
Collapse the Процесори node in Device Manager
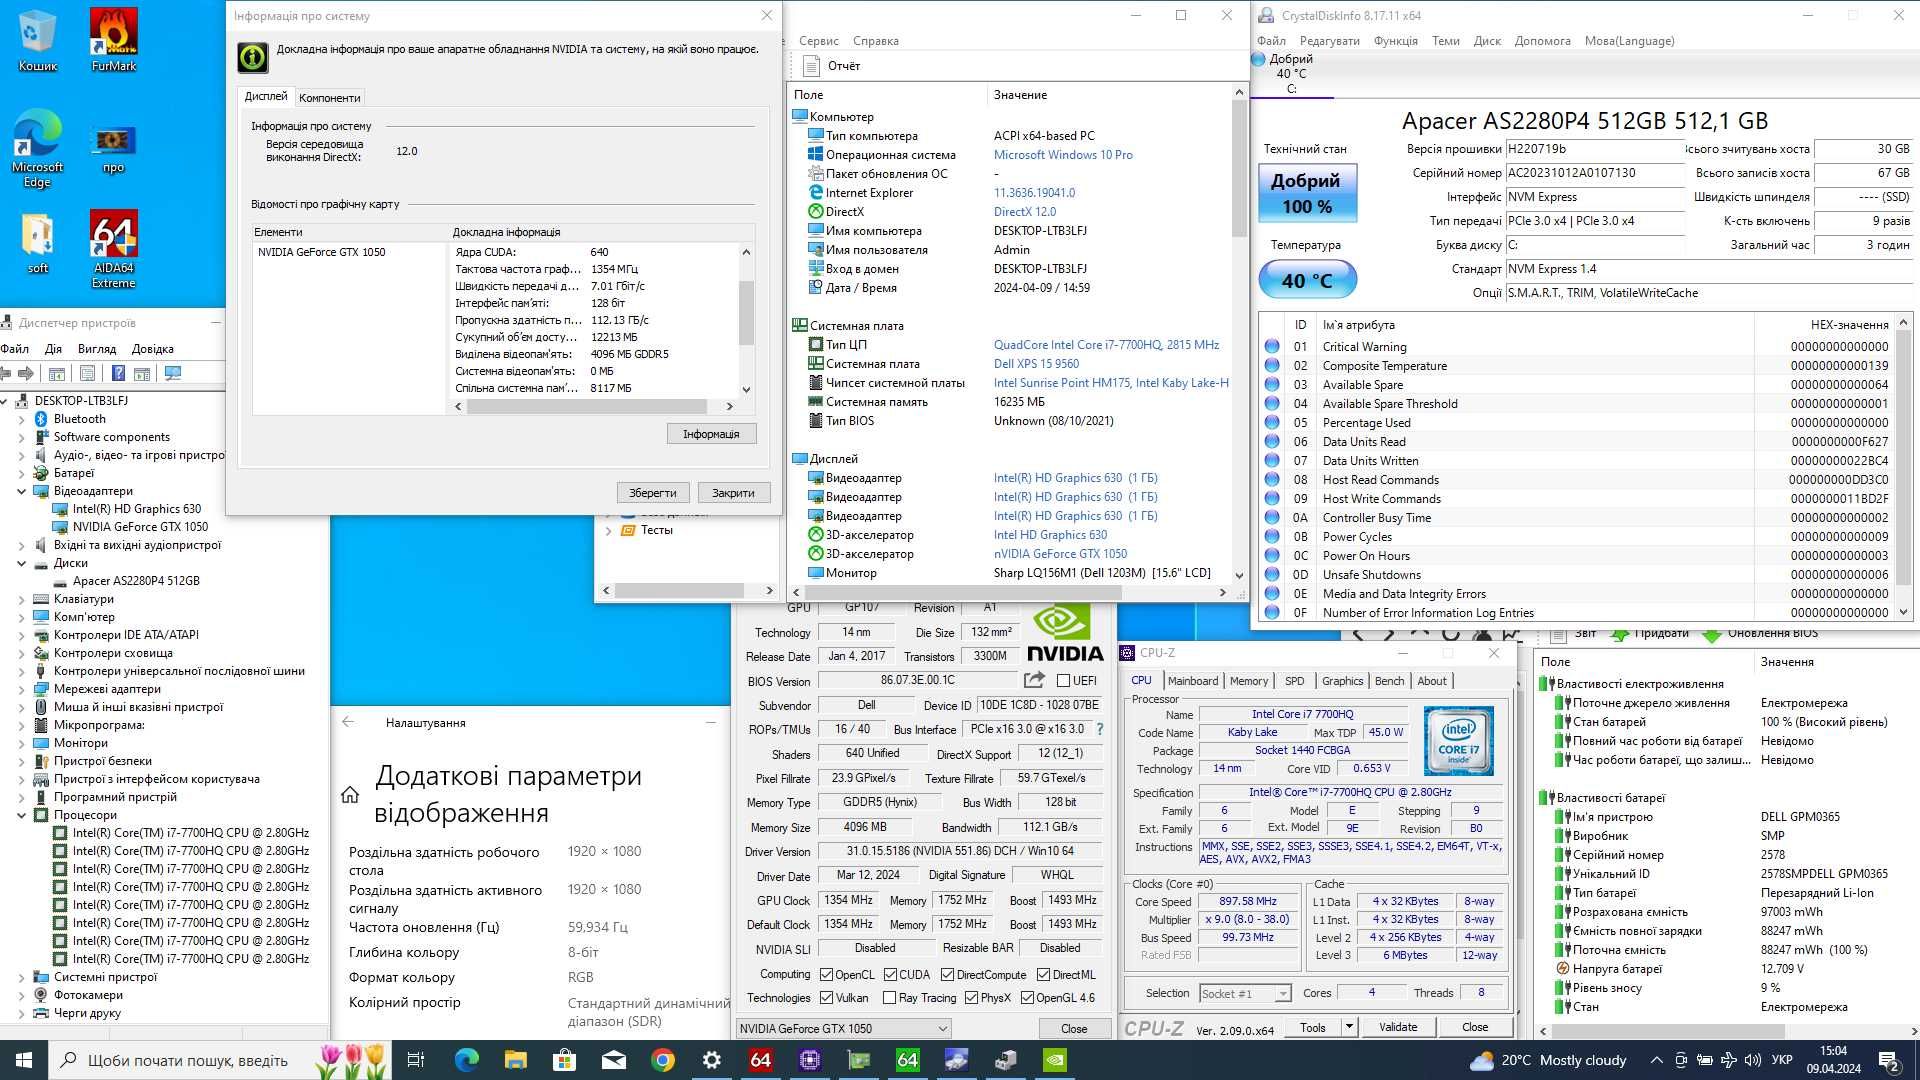coord(22,815)
